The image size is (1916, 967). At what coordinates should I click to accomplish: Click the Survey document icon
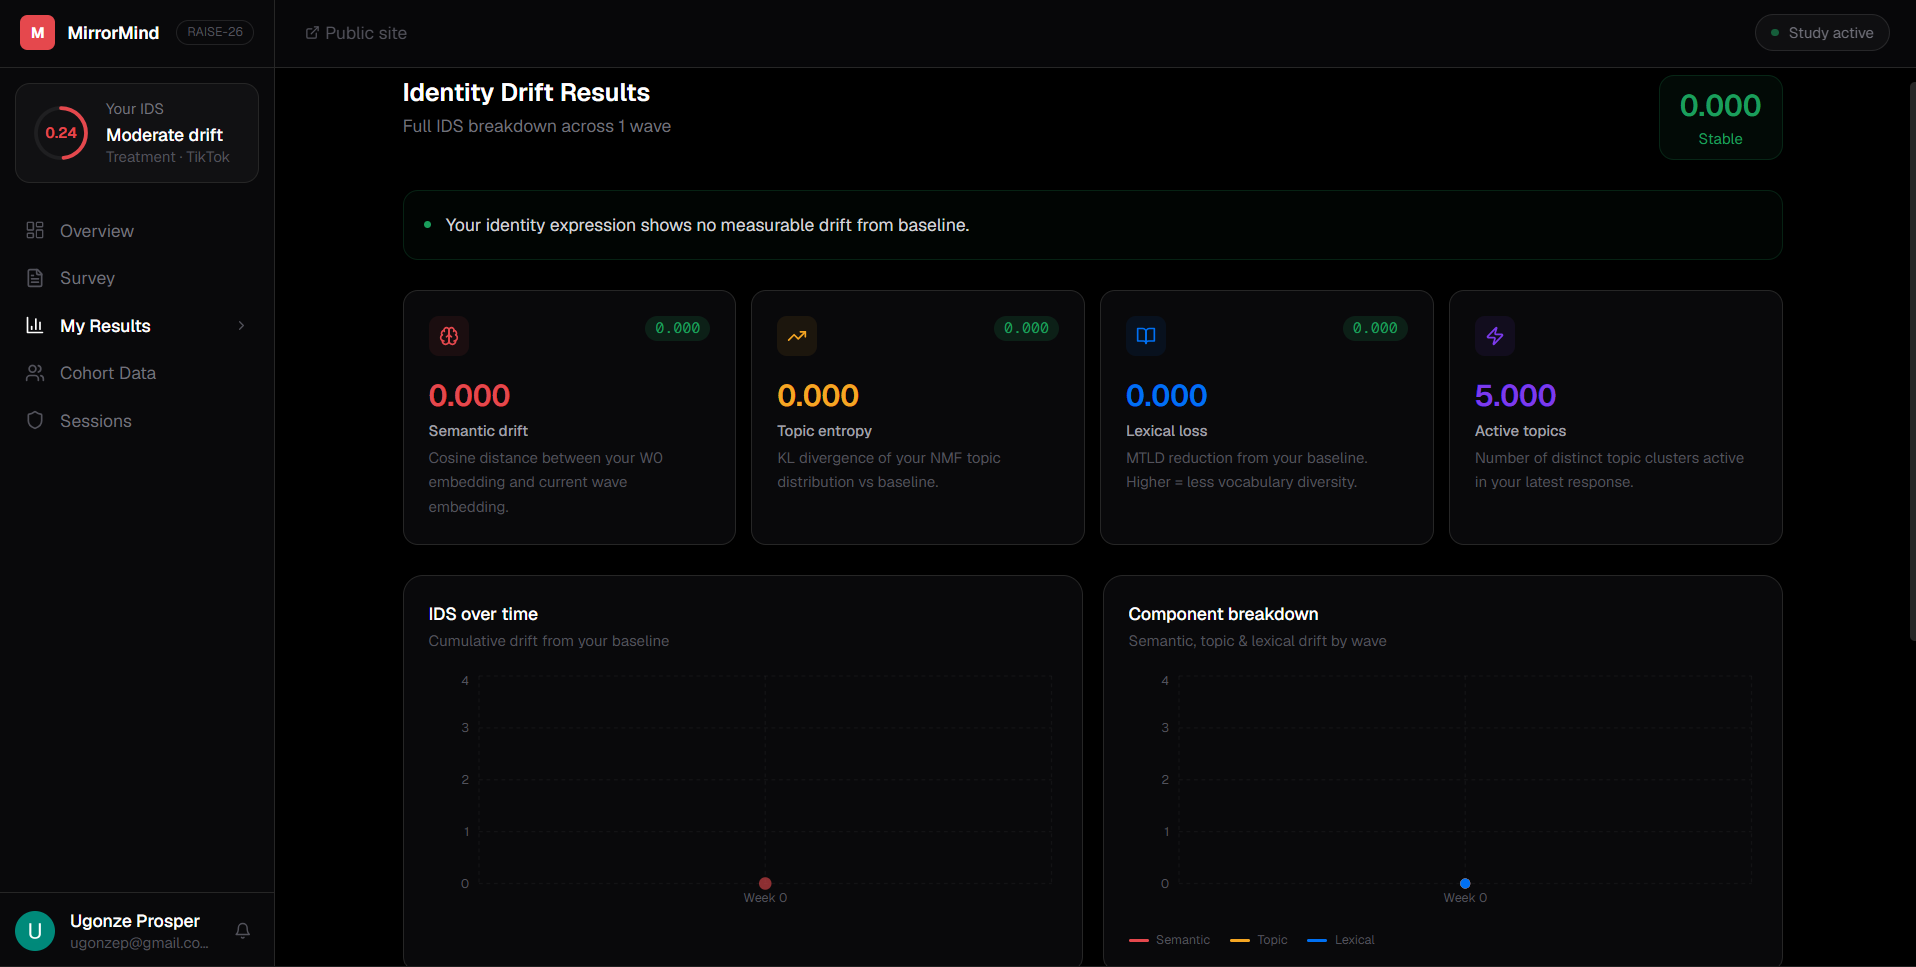35,278
